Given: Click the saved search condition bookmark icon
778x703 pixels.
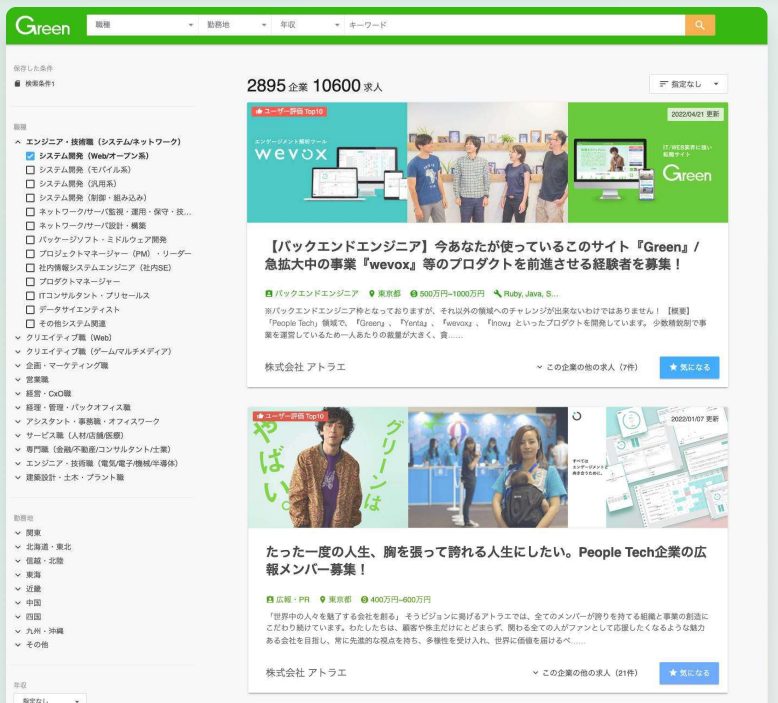Looking at the screenshot, I should pos(17,83).
